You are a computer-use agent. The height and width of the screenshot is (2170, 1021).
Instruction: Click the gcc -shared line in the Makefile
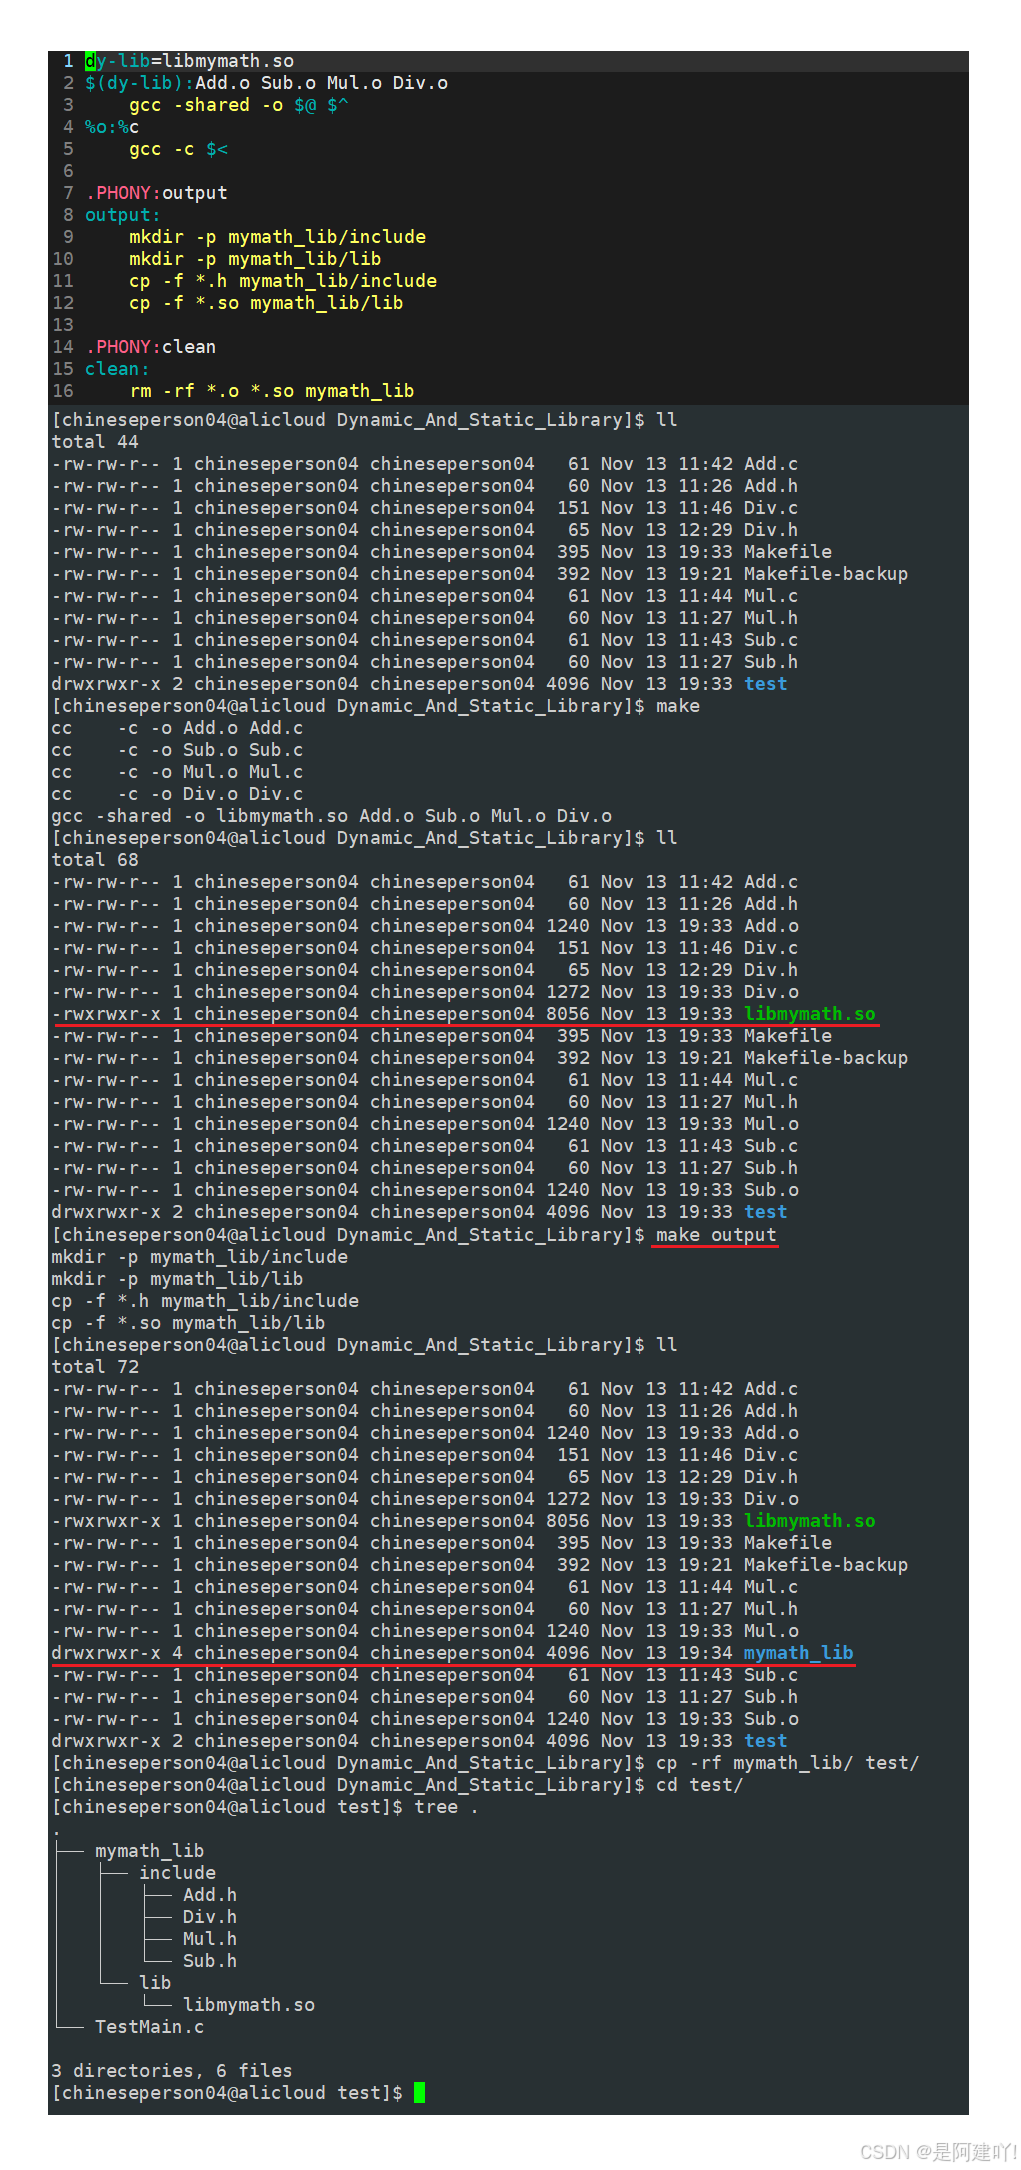239,105
